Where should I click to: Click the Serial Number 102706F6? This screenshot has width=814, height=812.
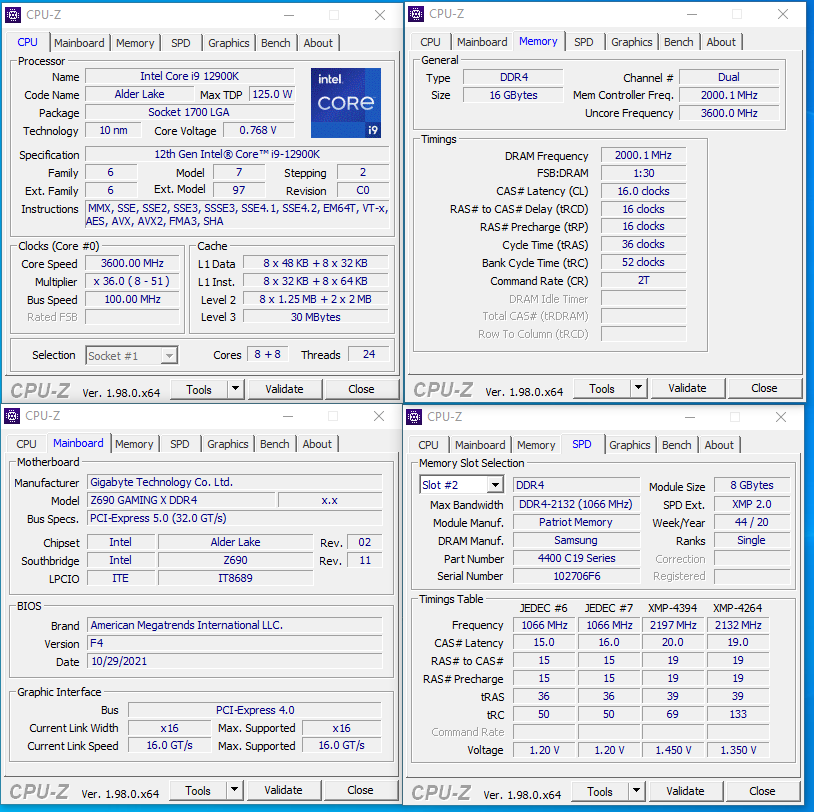tap(576, 576)
